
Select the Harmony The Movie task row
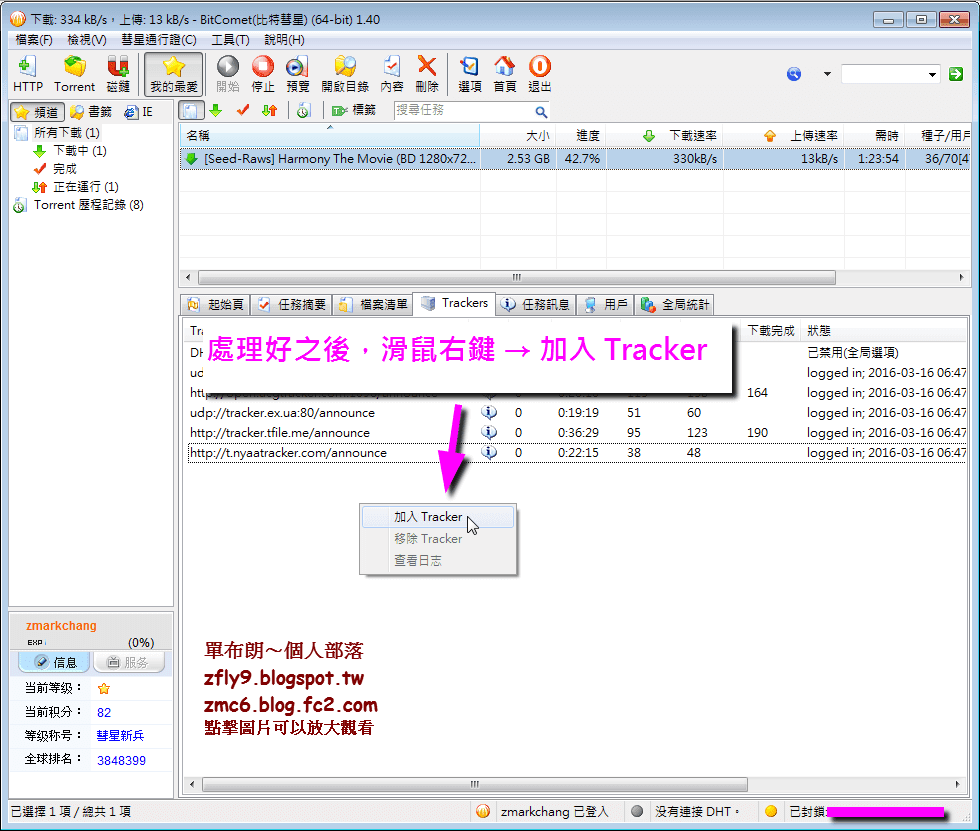(574, 159)
